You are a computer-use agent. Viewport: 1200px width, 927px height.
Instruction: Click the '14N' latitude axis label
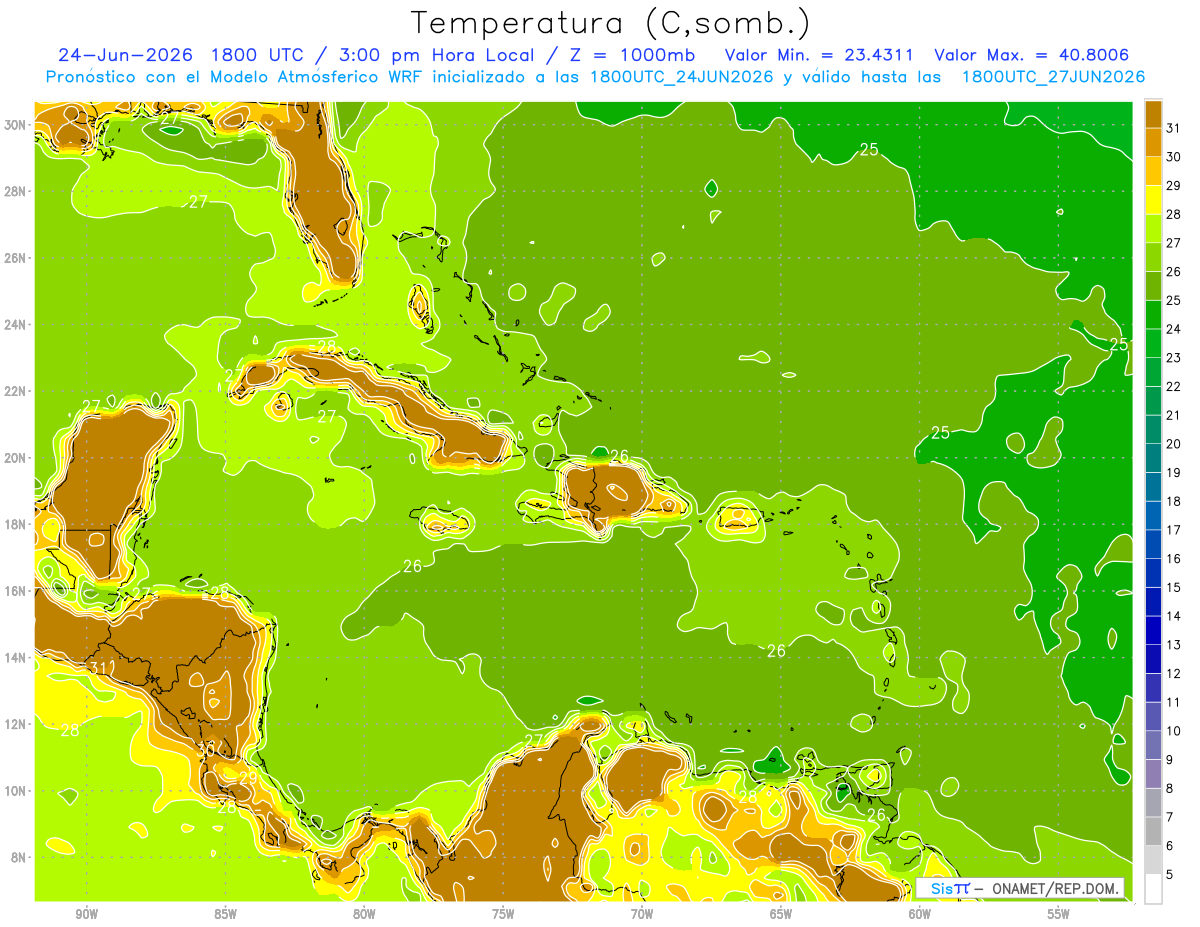tap(17, 657)
